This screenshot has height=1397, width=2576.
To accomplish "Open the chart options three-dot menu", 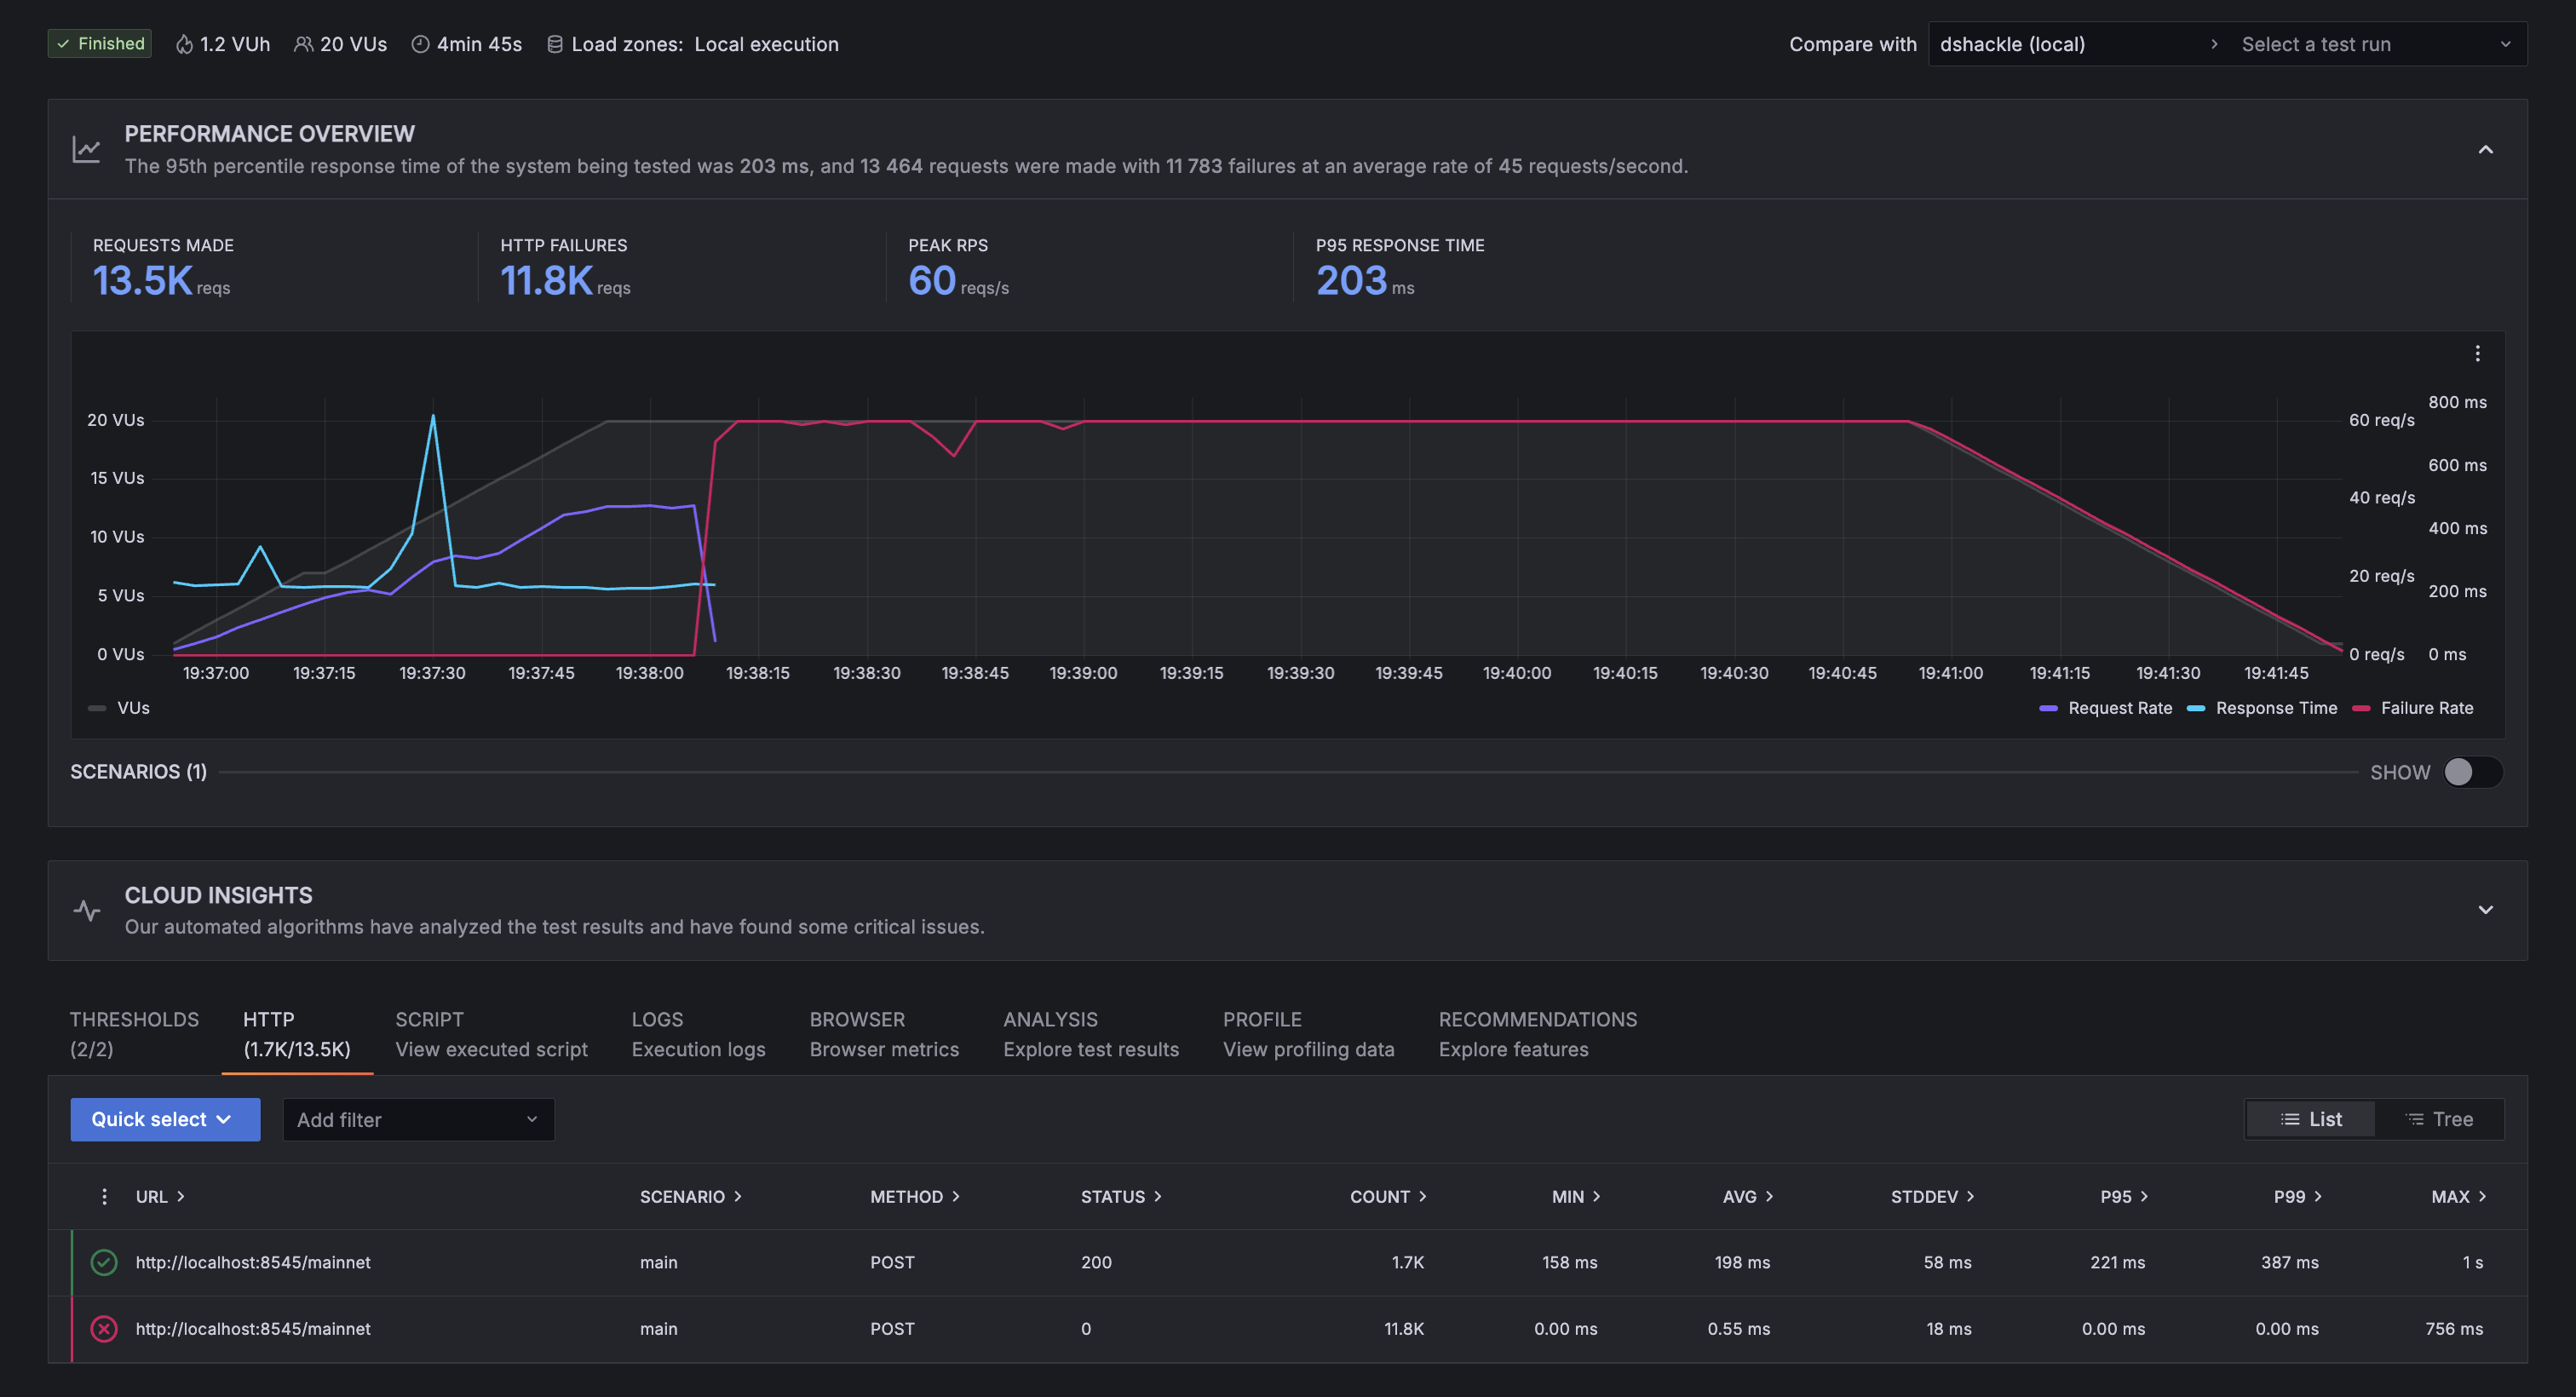I will (2477, 354).
